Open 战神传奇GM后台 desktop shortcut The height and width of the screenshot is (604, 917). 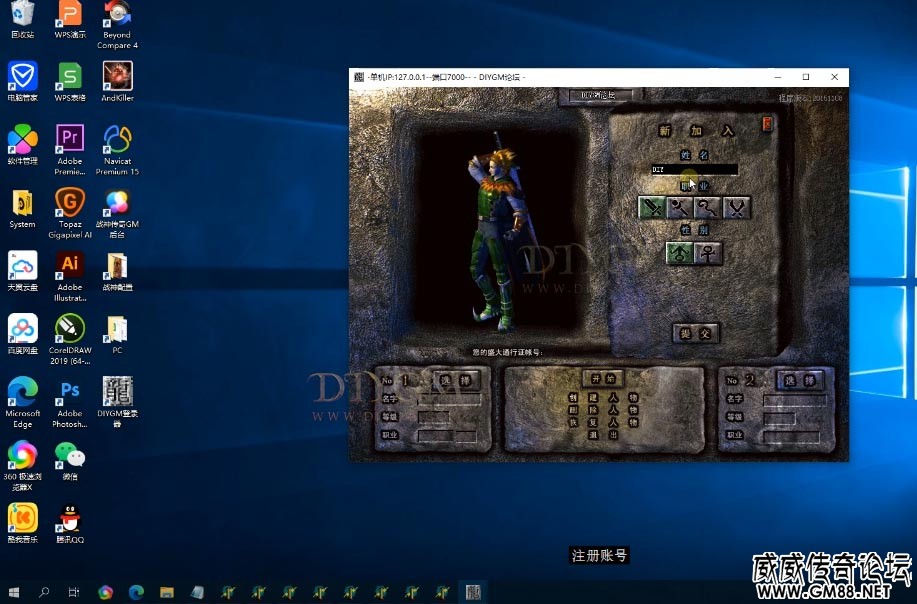pos(118,213)
